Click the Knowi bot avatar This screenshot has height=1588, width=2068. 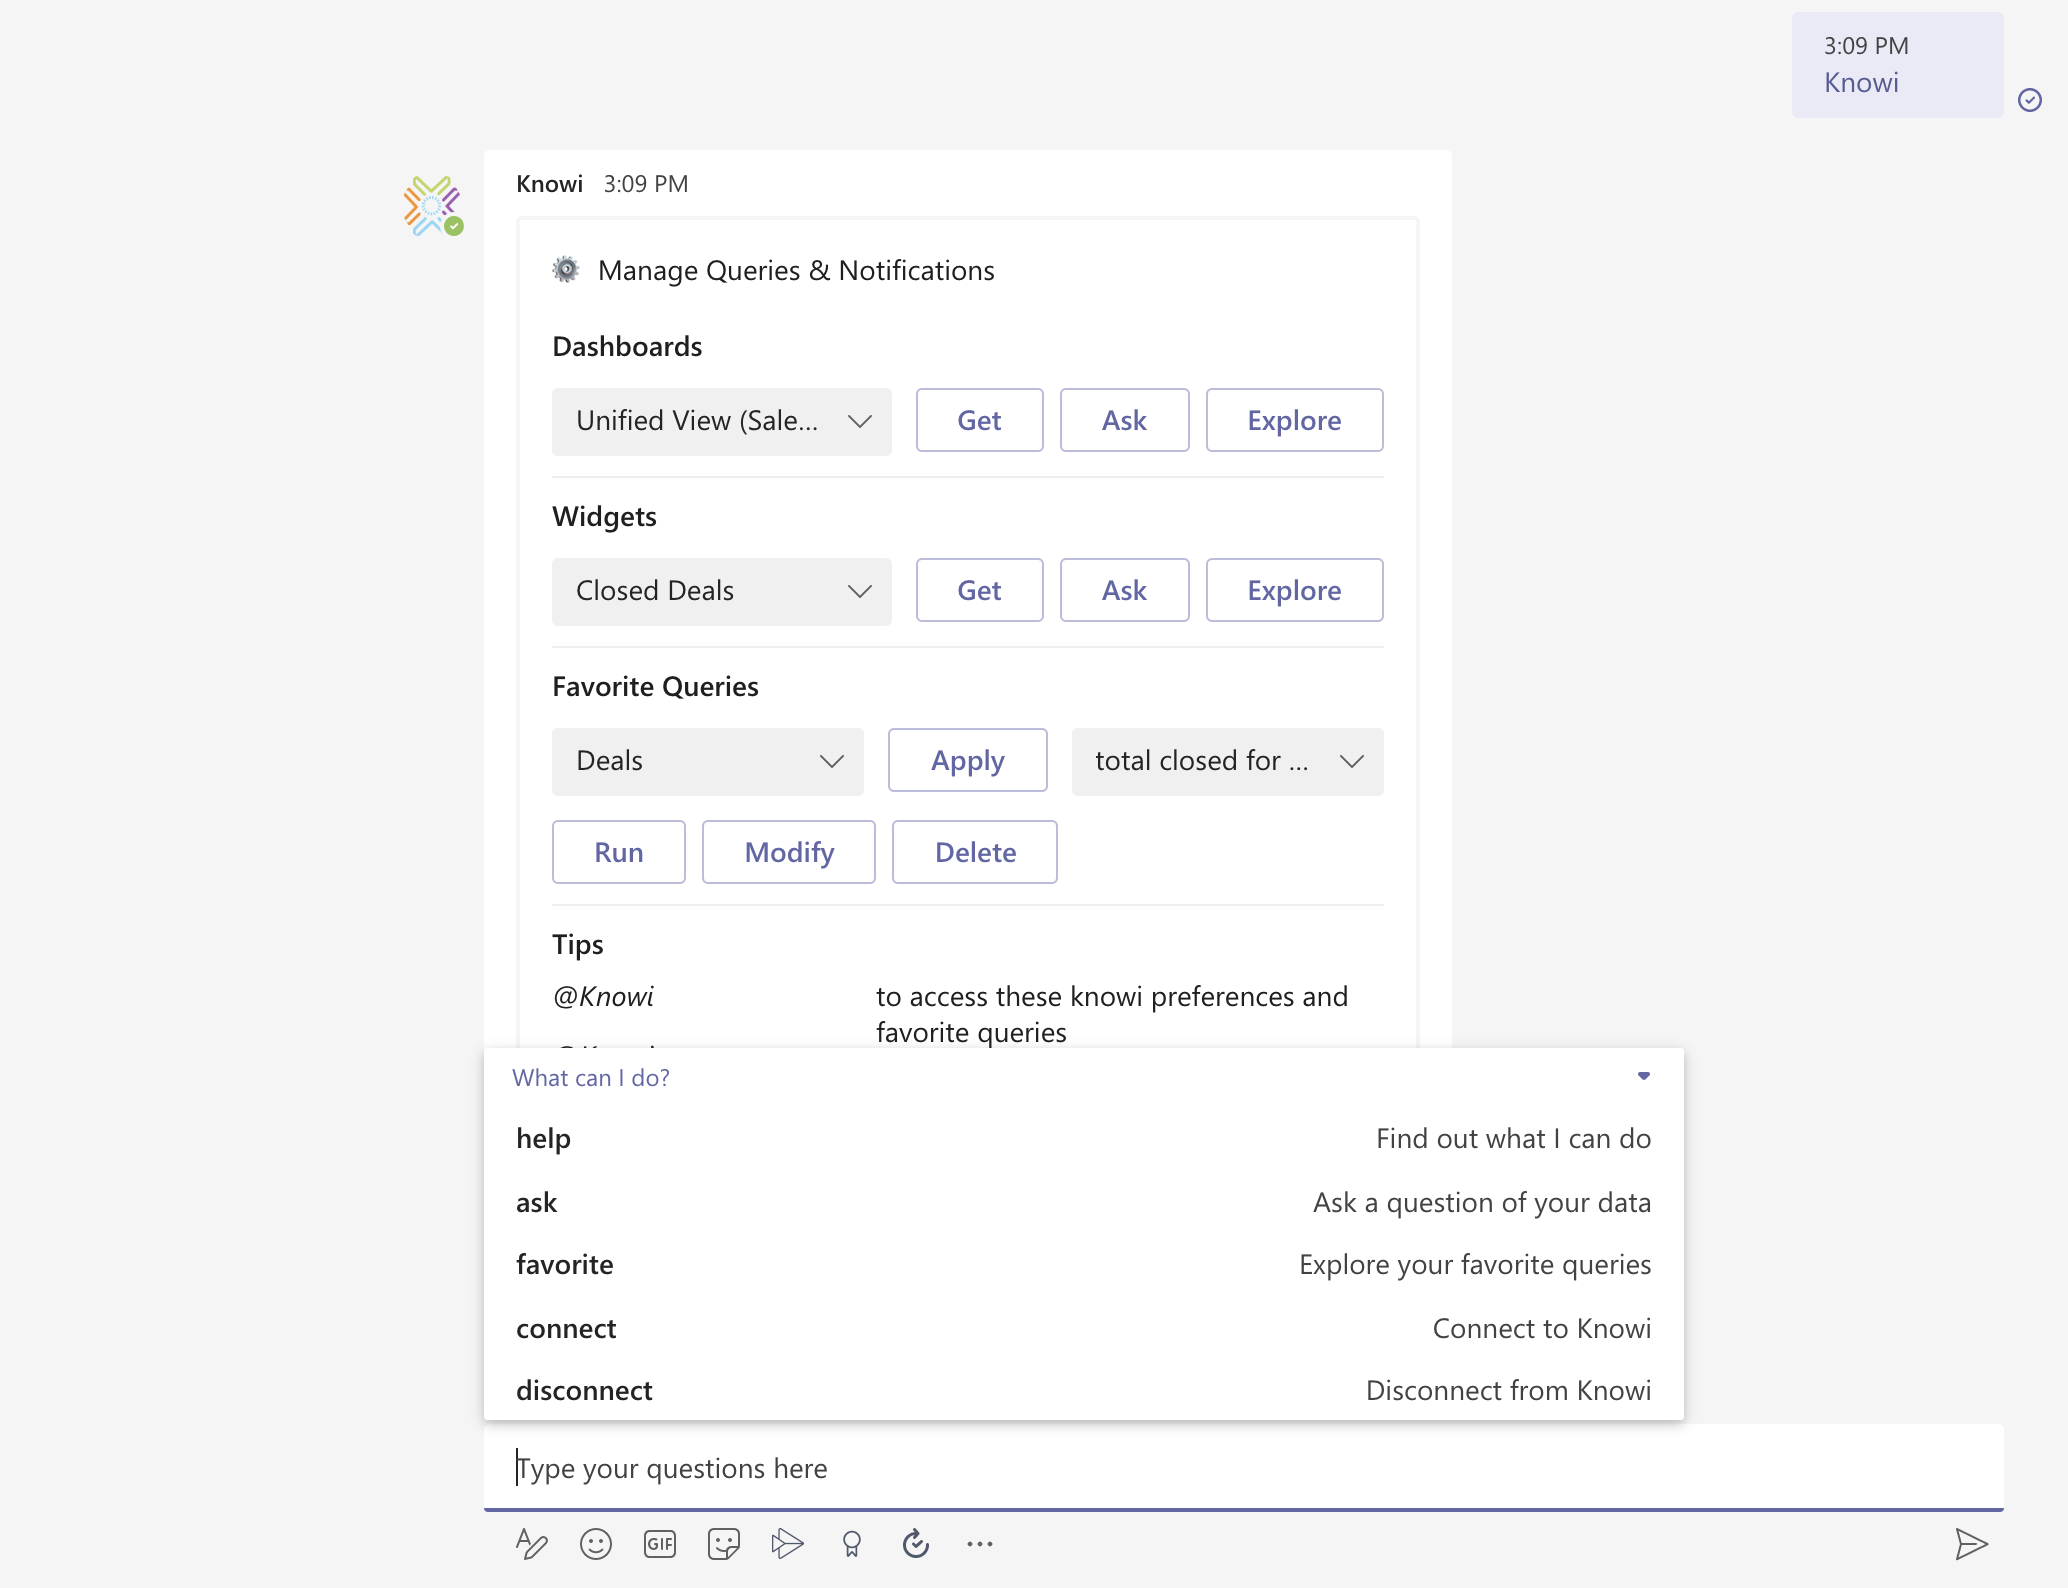tap(432, 206)
